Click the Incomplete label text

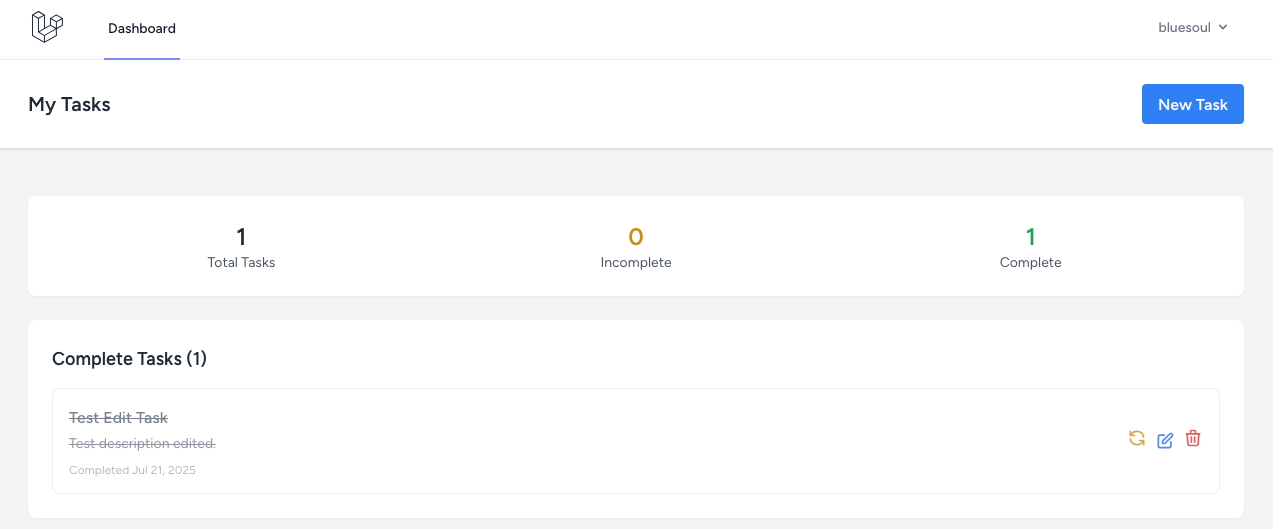[x=636, y=262]
